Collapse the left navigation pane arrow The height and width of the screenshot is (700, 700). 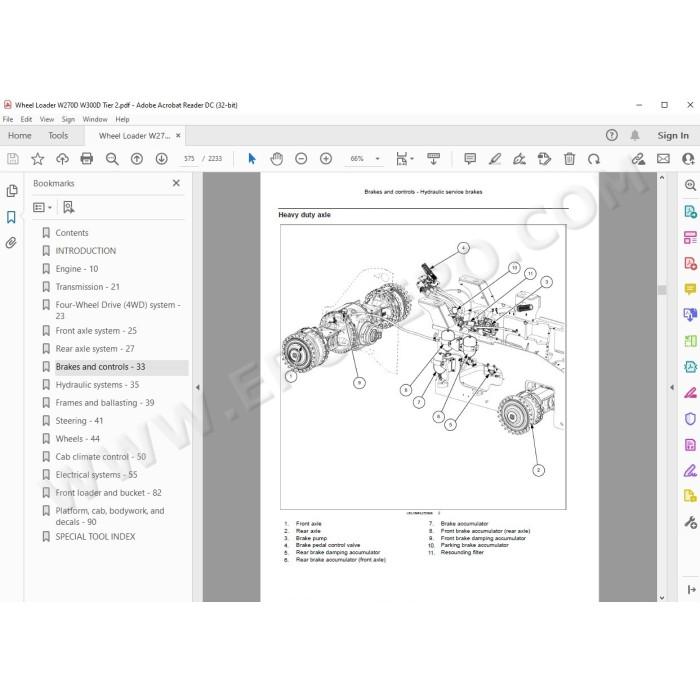(197, 388)
